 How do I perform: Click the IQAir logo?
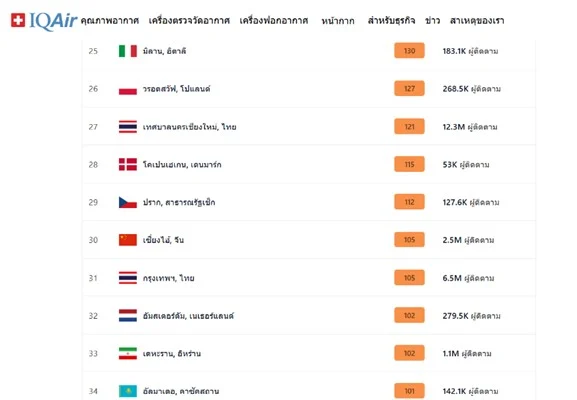(x=44, y=21)
